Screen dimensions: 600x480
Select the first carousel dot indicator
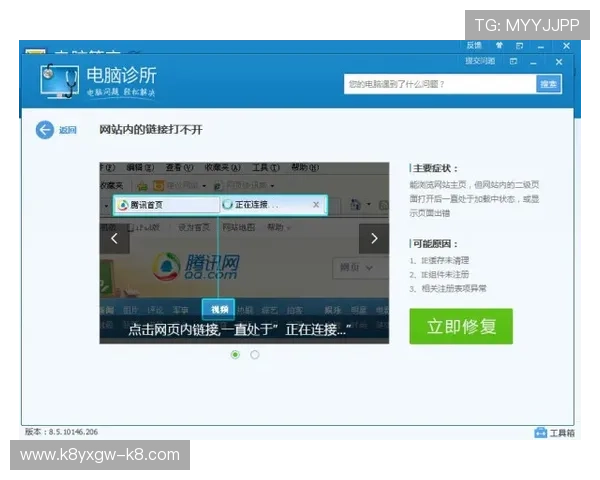tap(235, 355)
